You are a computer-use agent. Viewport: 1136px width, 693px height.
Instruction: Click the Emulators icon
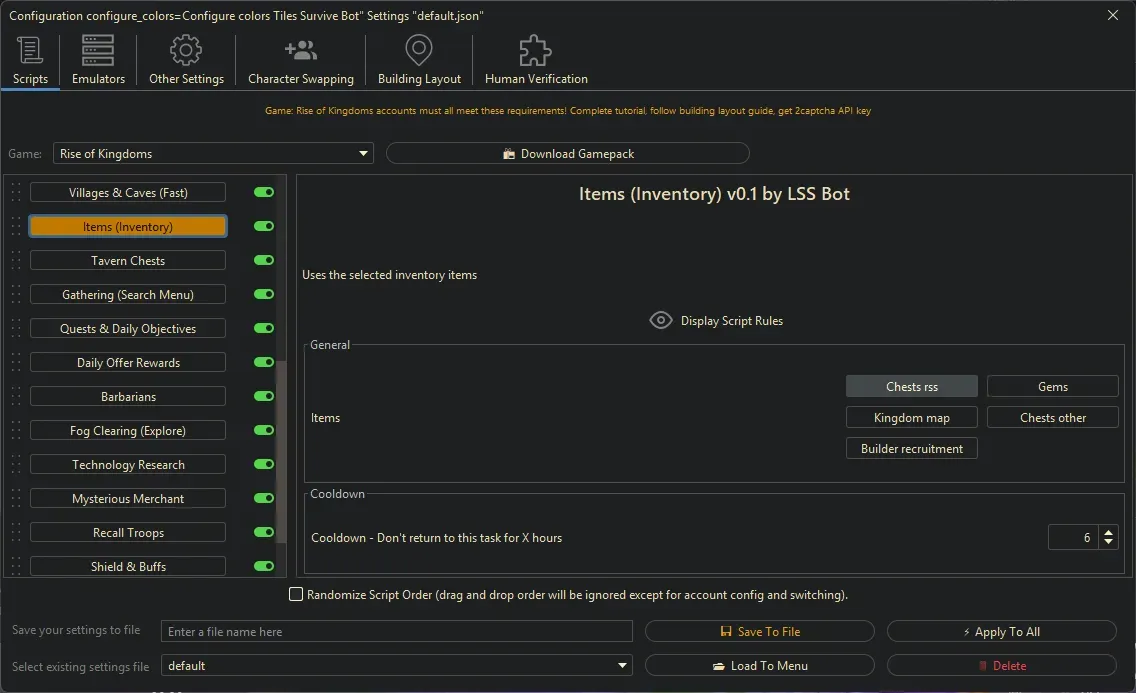(97, 50)
